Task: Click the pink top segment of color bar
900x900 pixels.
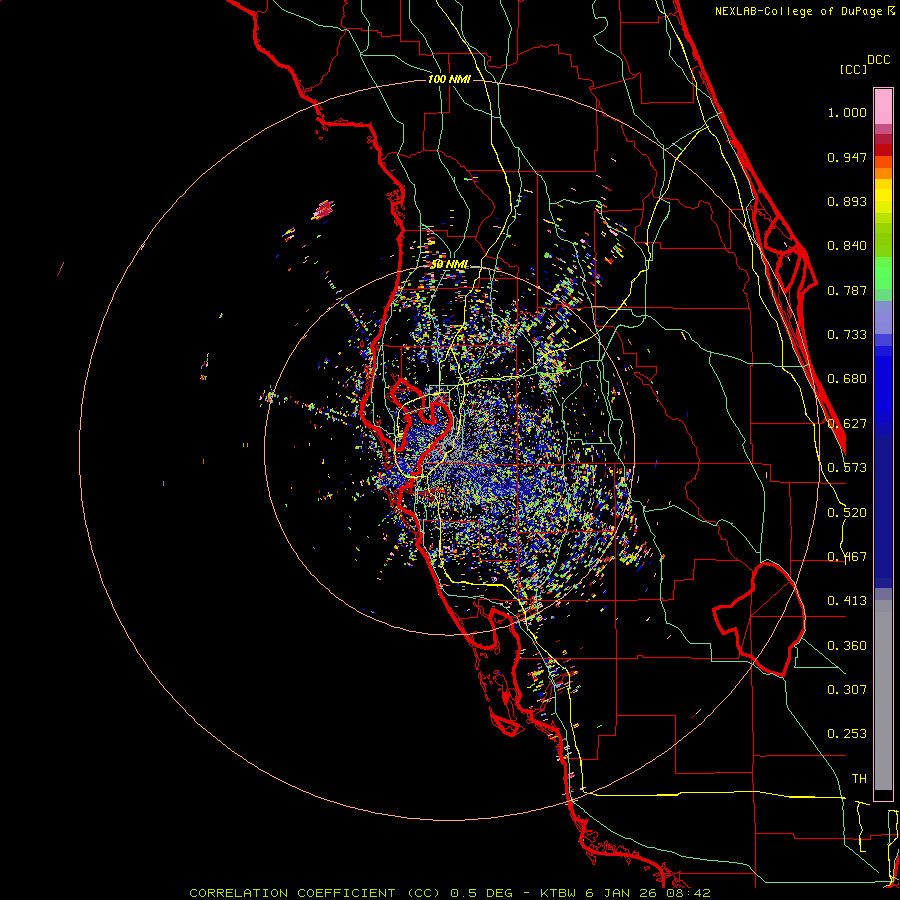Action: coord(883,106)
